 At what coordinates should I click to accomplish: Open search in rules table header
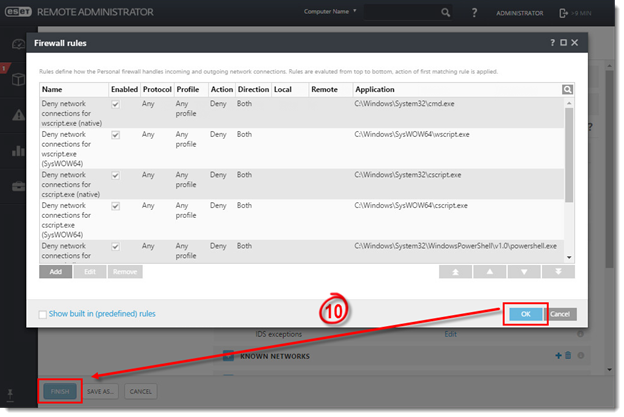(567, 90)
